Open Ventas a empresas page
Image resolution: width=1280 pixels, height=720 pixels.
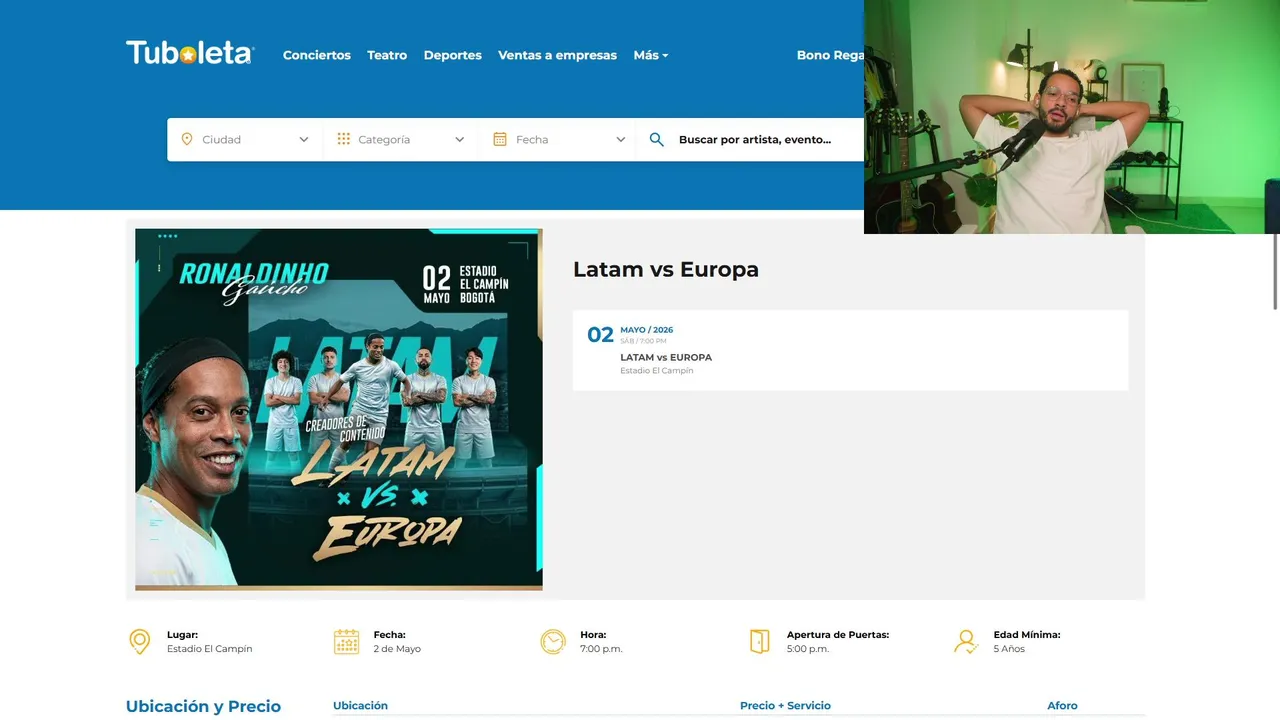tap(558, 55)
